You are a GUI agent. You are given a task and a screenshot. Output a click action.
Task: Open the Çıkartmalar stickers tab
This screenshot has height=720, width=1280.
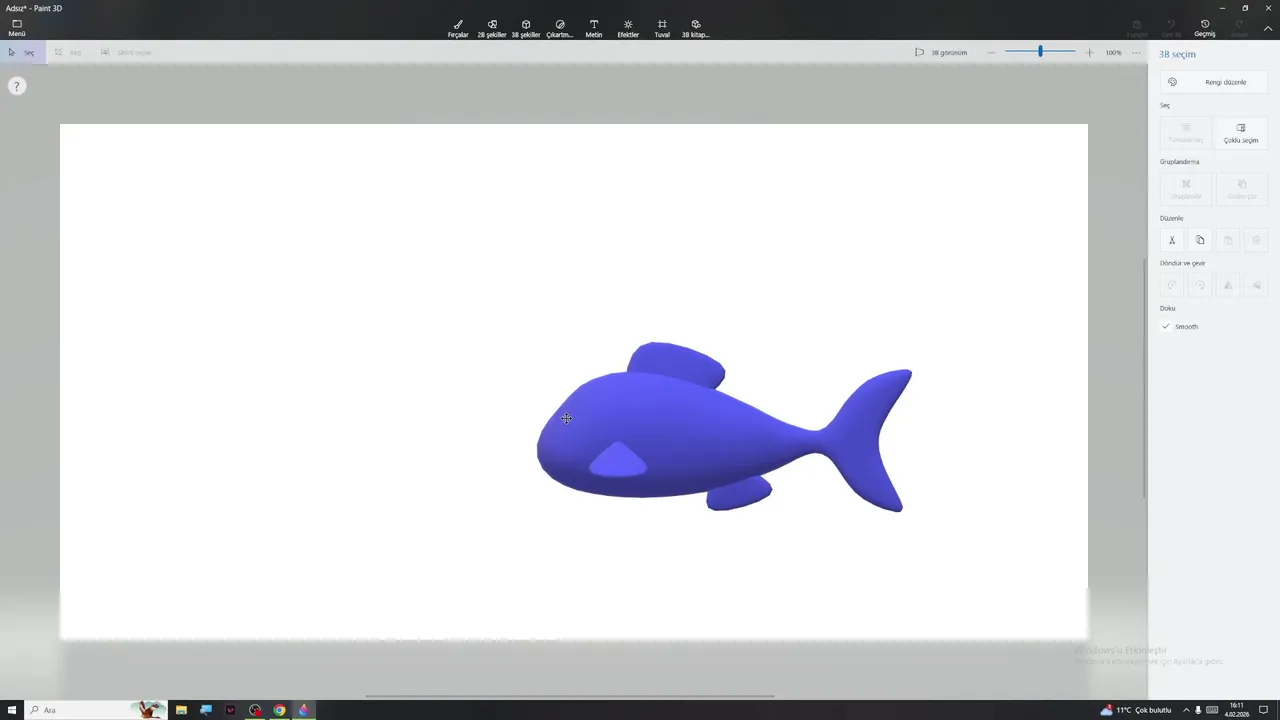560,28
